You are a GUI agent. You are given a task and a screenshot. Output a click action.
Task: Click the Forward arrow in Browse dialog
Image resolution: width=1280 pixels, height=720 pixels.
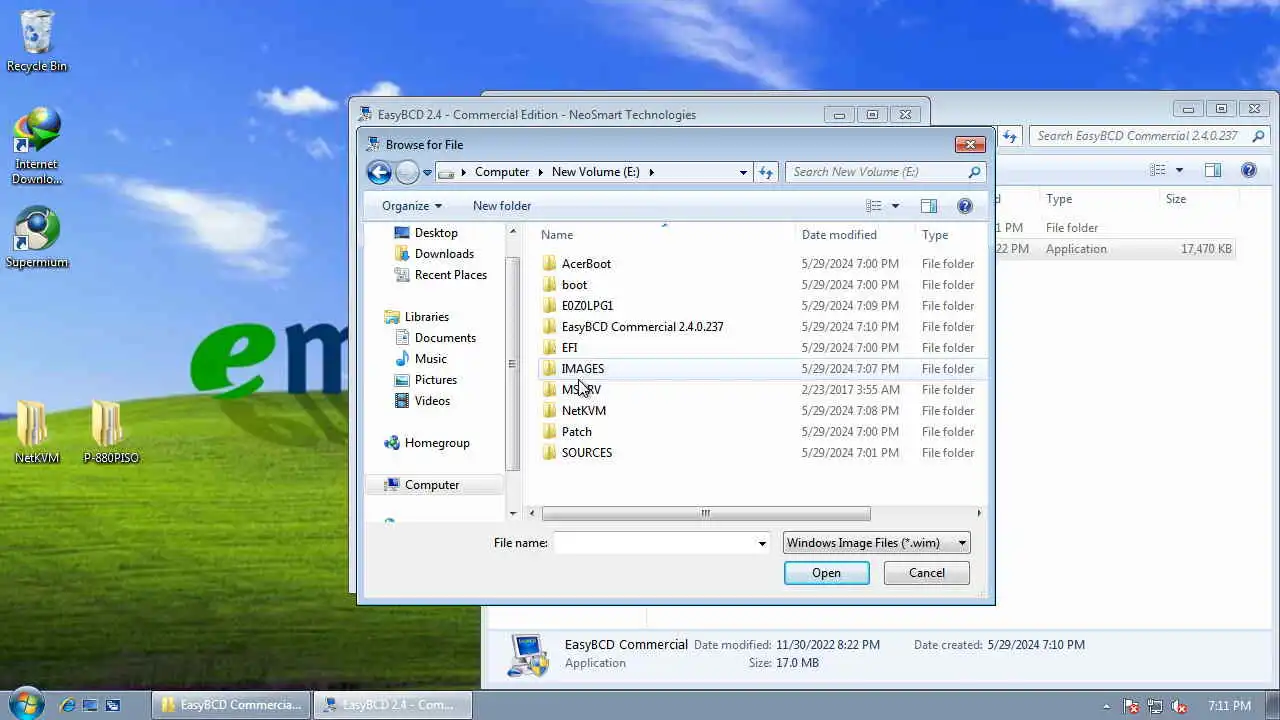click(x=407, y=172)
